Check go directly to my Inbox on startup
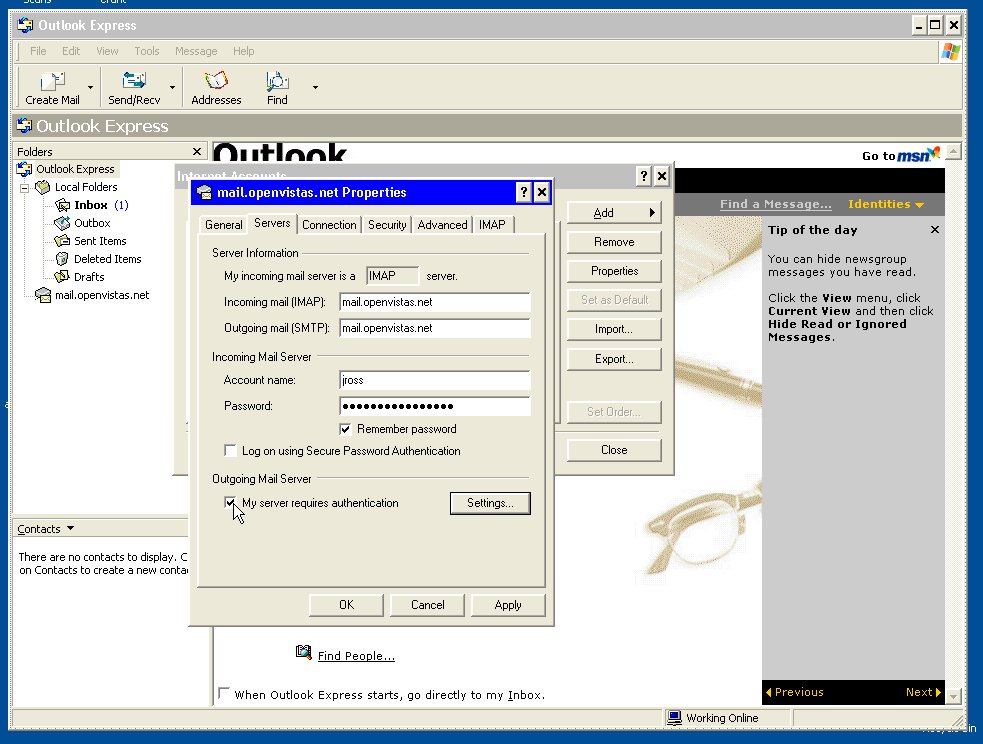 223,693
